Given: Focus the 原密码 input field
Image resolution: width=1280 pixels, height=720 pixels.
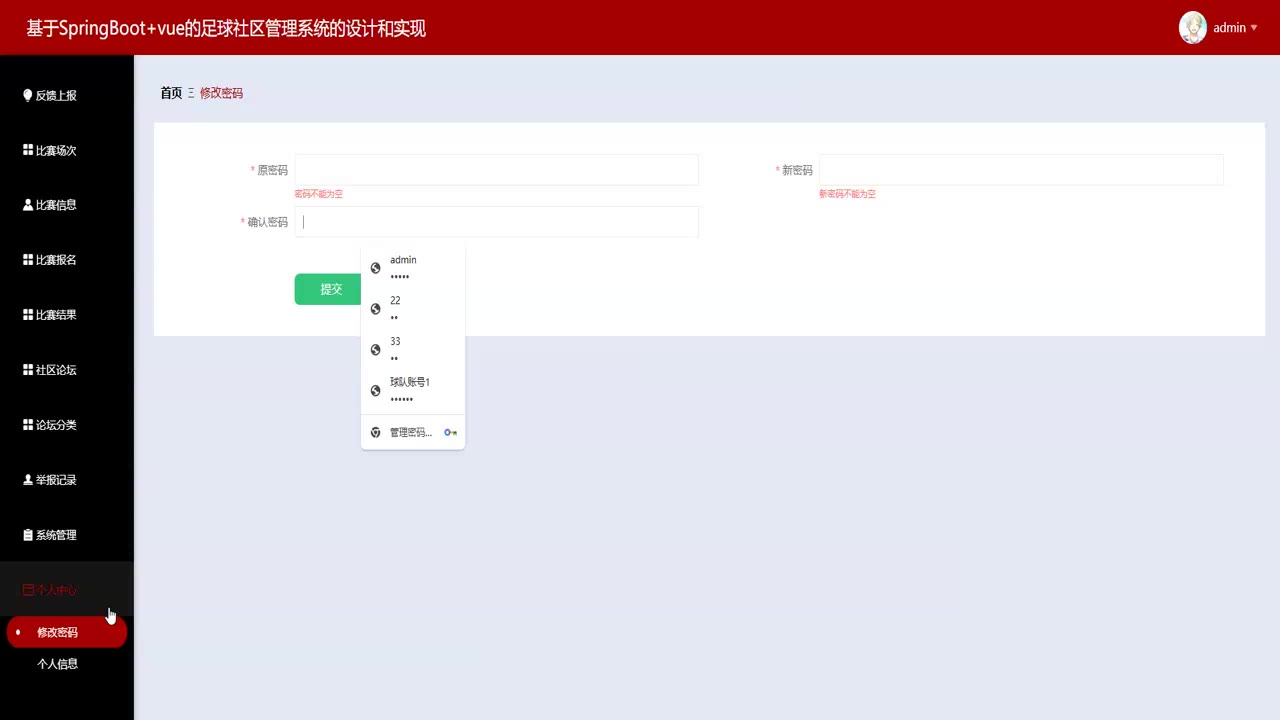Looking at the screenshot, I should [496, 170].
